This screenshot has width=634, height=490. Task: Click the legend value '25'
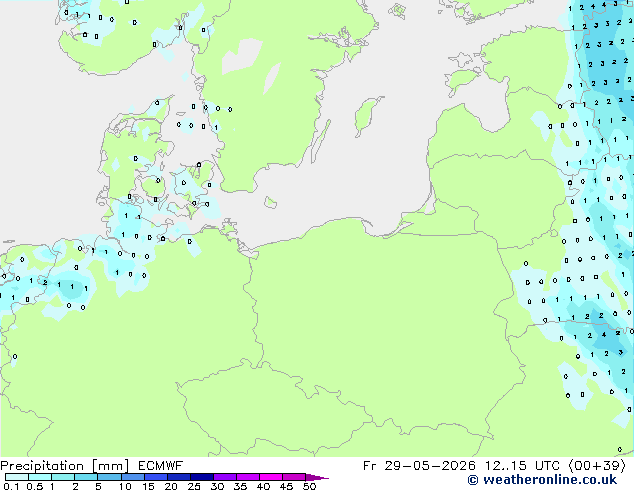point(194,486)
